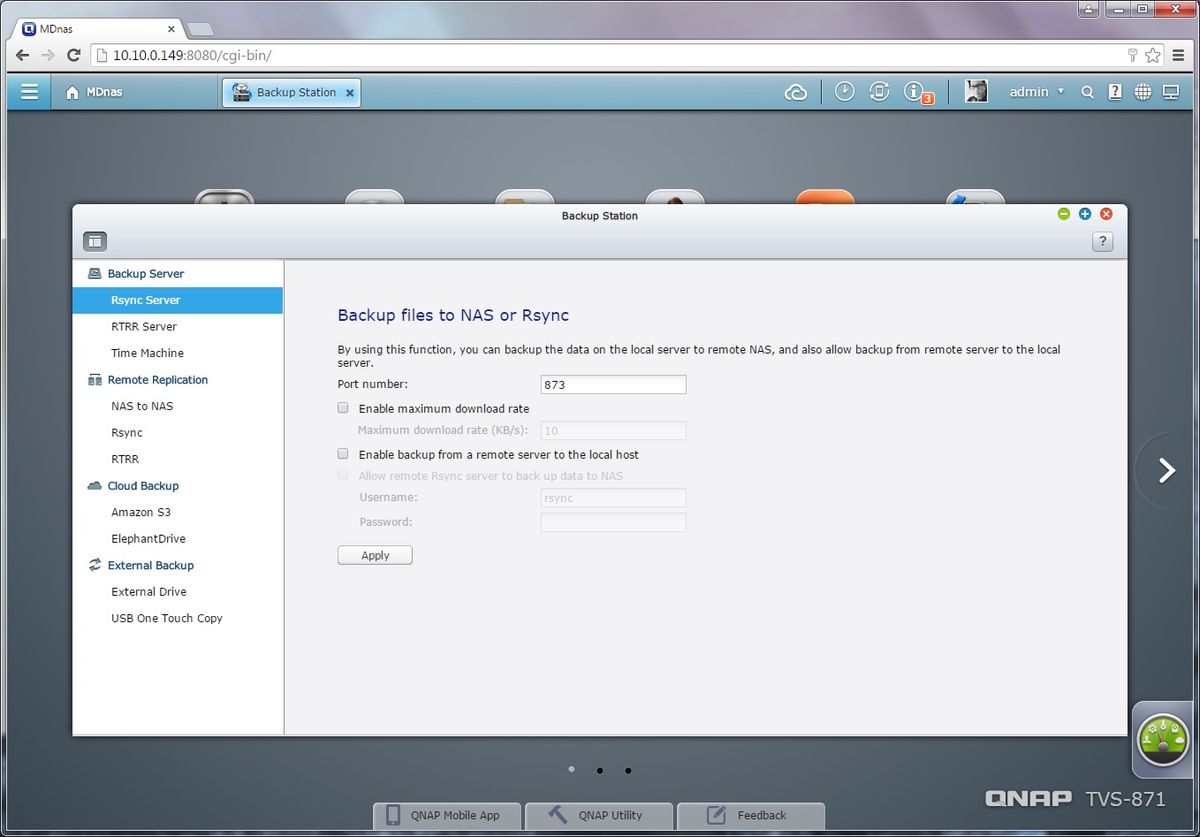This screenshot has height=837, width=1200.
Task: Click the Apply button
Action: 375,555
